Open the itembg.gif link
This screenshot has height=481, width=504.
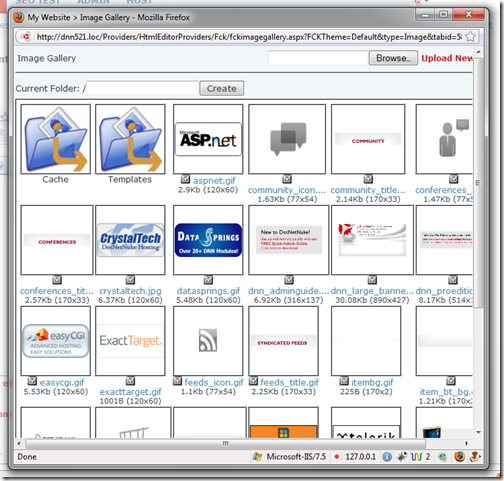coord(372,382)
